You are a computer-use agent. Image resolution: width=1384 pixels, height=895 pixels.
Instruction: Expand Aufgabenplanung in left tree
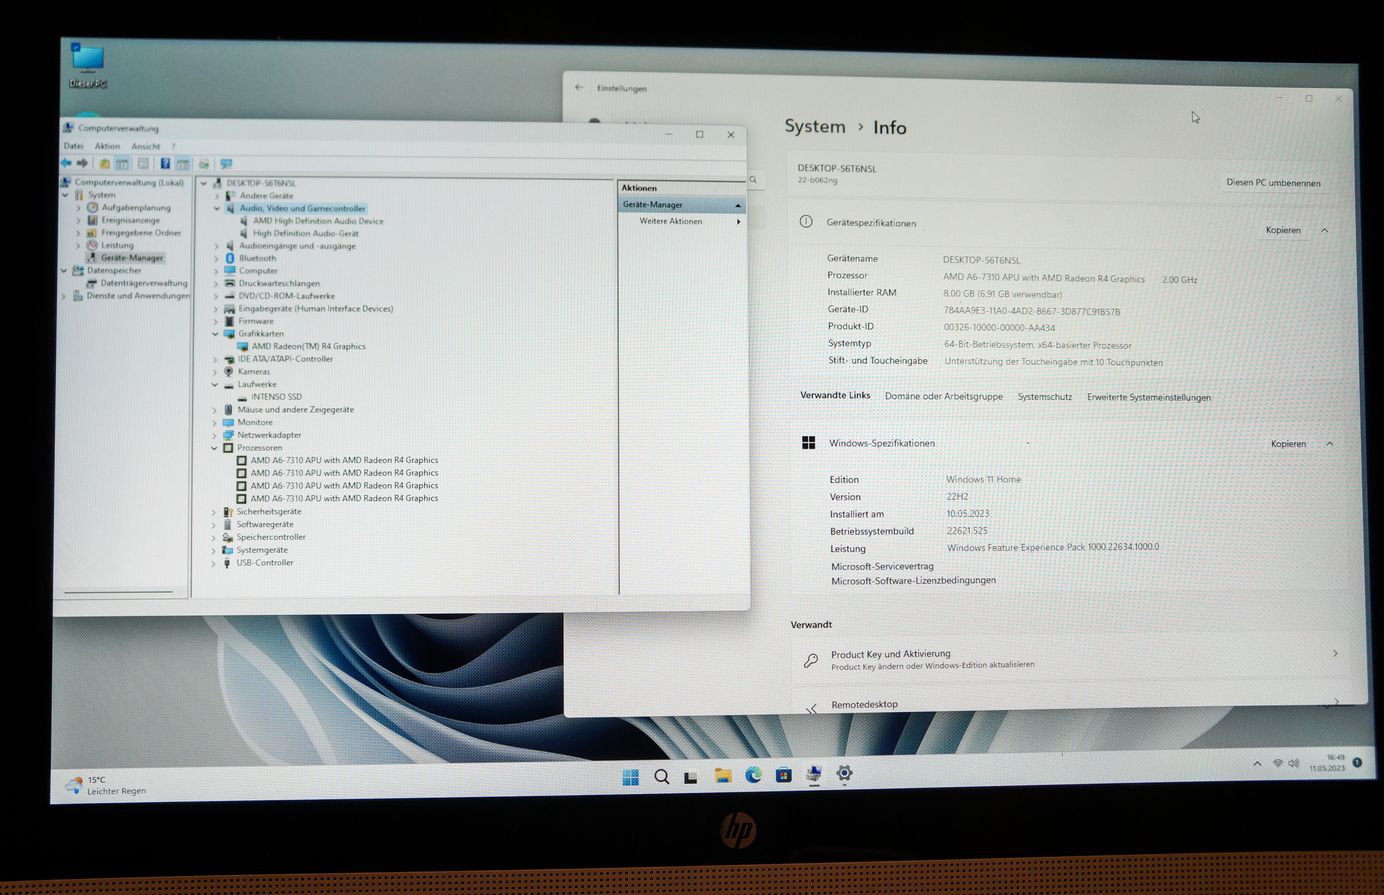(79, 208)
